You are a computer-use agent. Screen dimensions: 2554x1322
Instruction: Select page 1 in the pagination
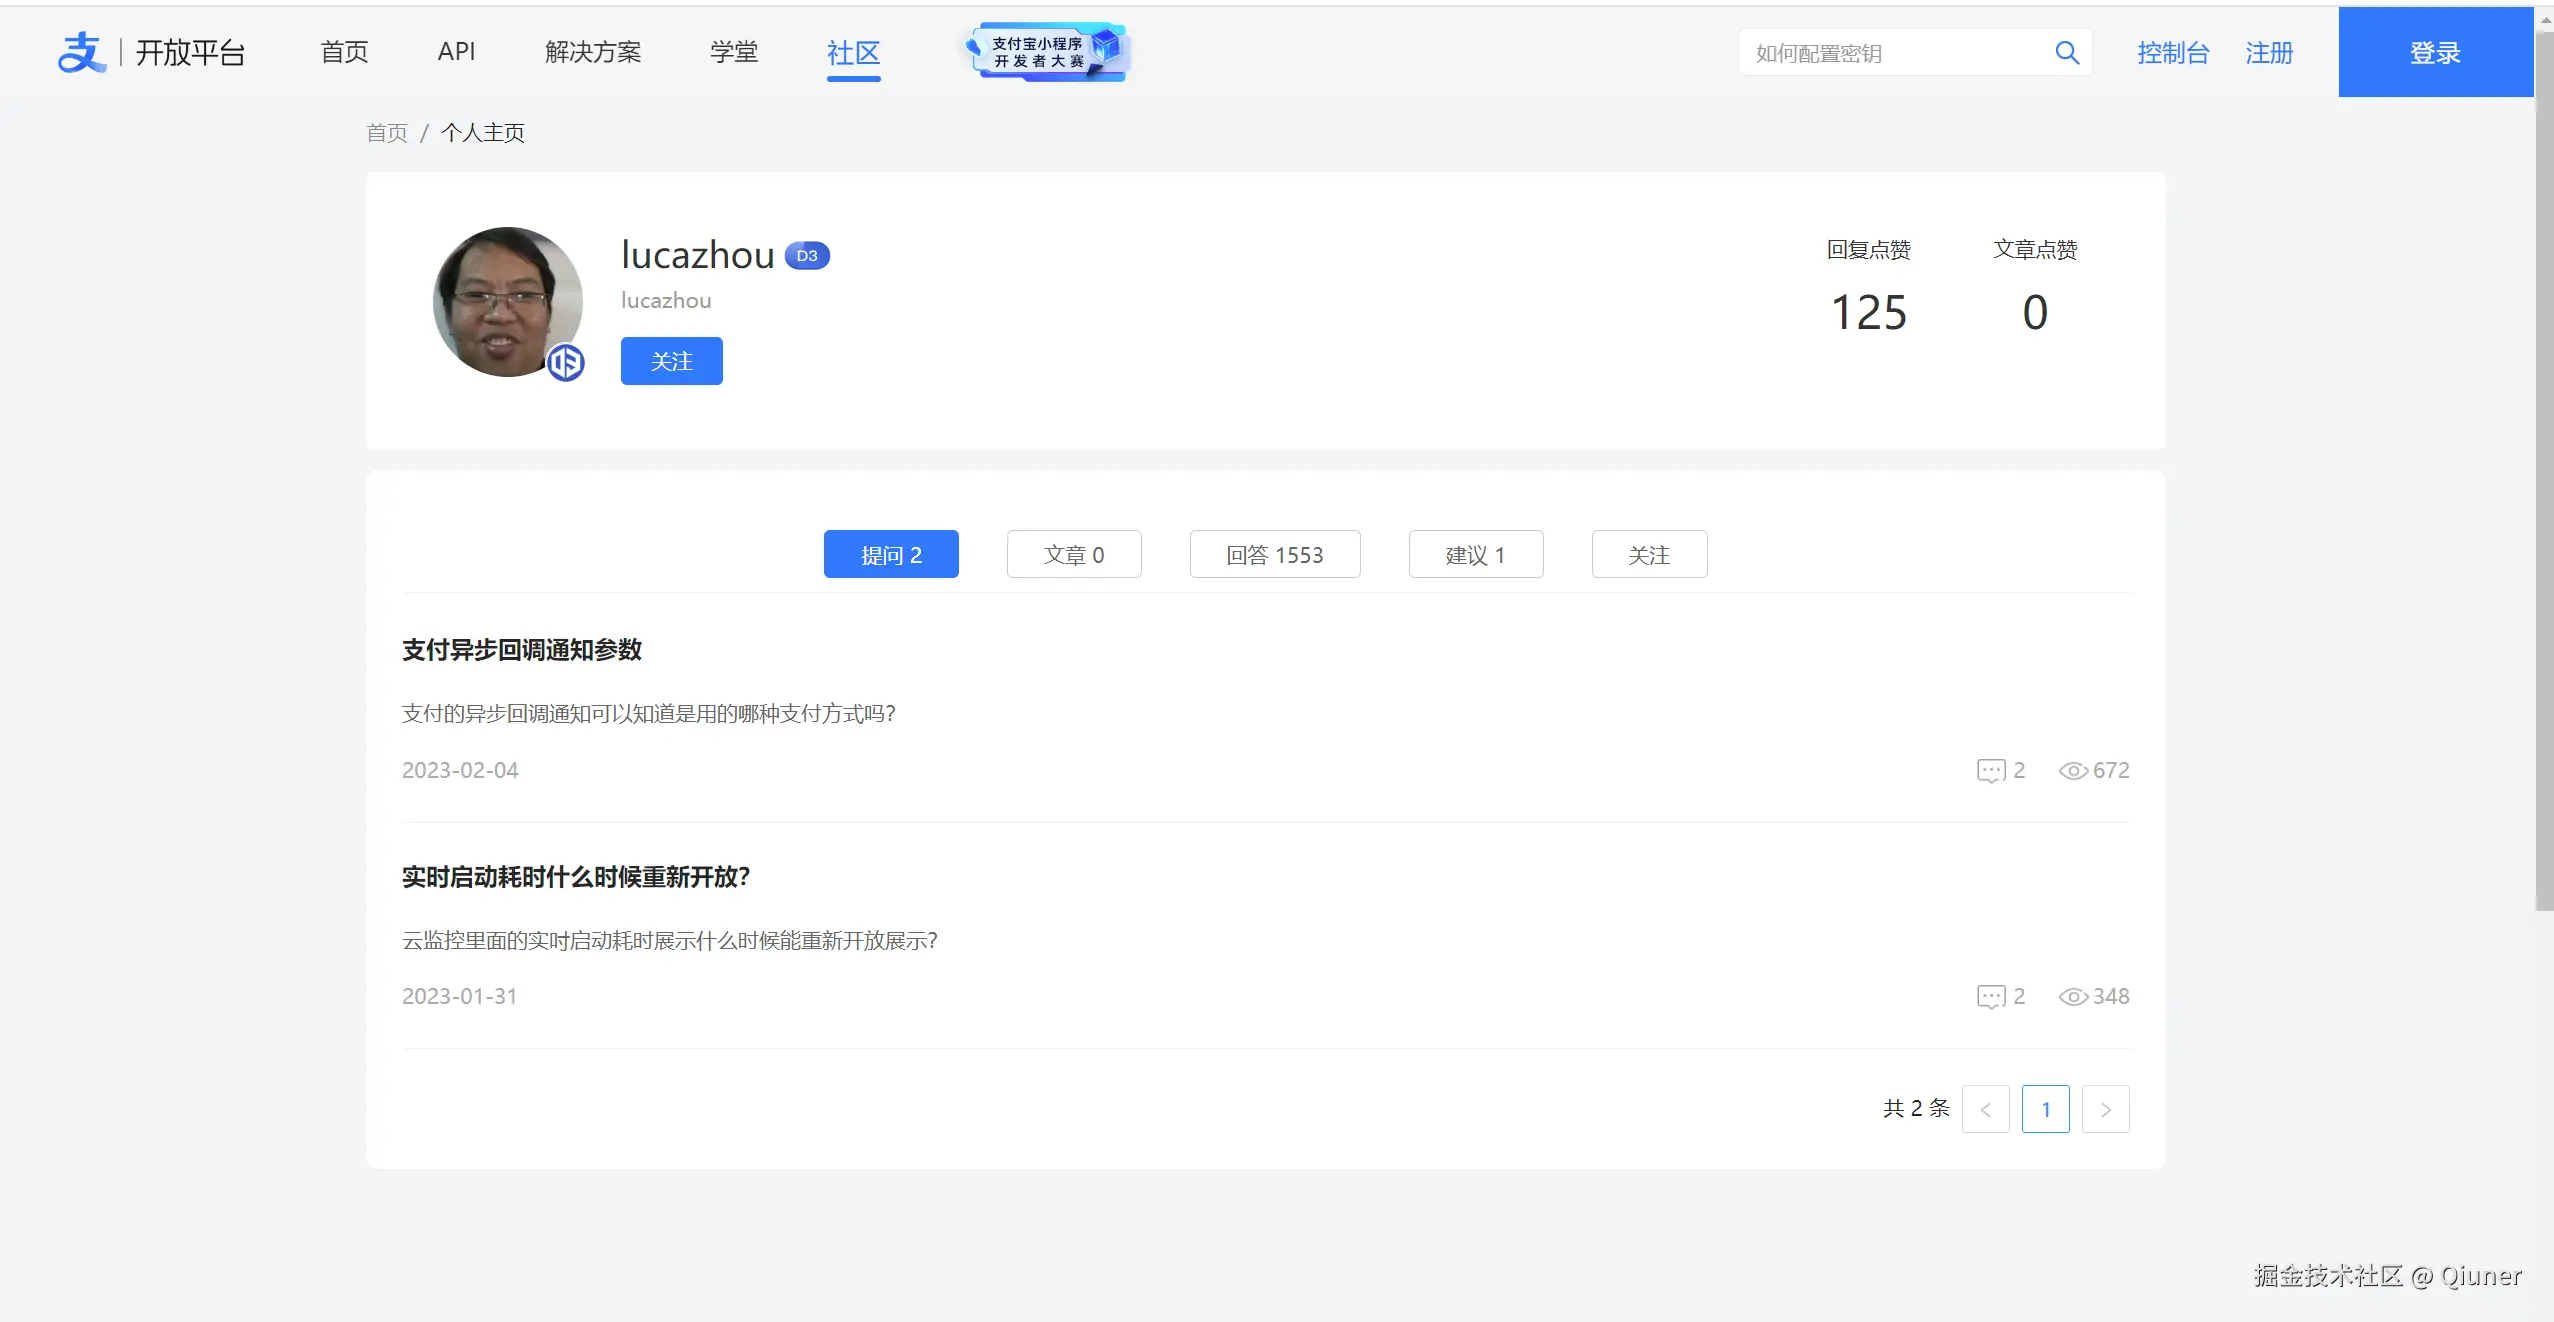2045,1109
